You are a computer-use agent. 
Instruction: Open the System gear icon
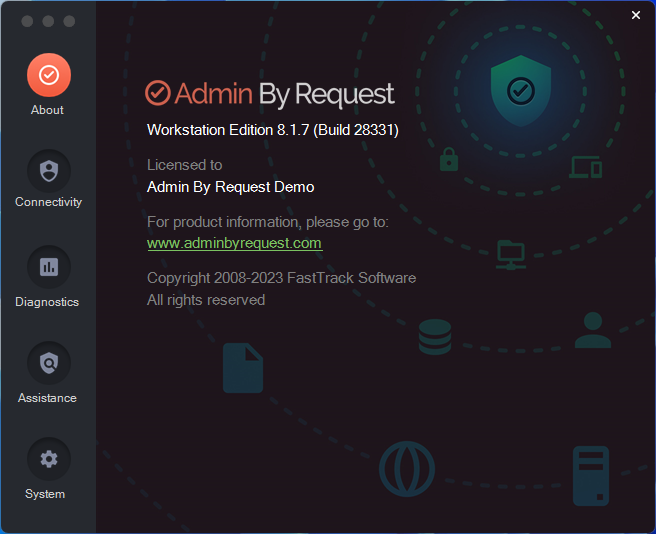[x=49, y=459]
